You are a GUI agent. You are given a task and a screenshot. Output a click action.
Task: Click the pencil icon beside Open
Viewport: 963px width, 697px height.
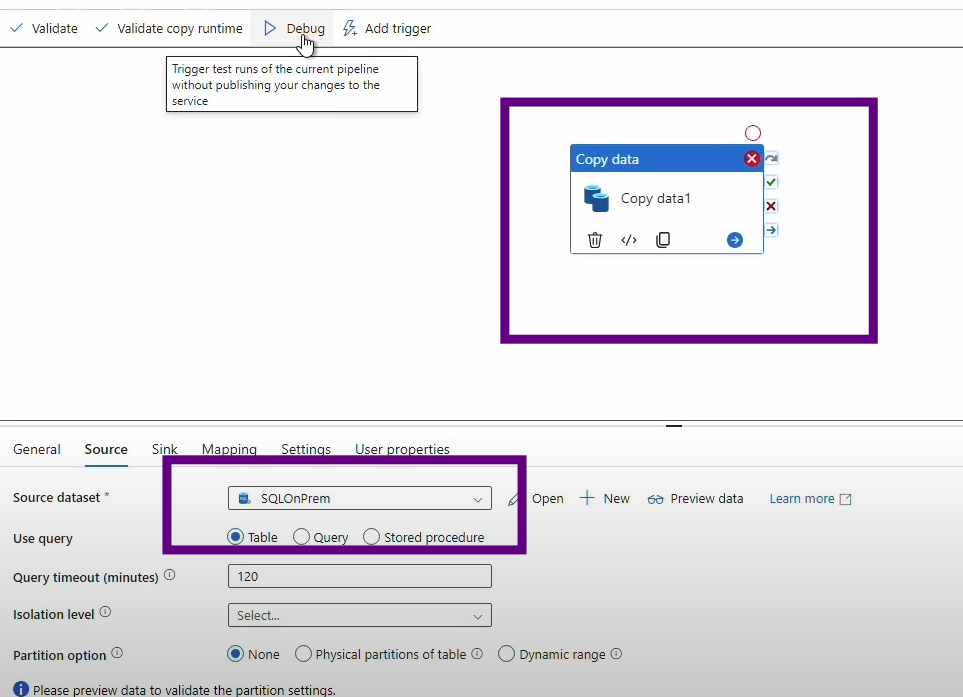pos(513,499)
